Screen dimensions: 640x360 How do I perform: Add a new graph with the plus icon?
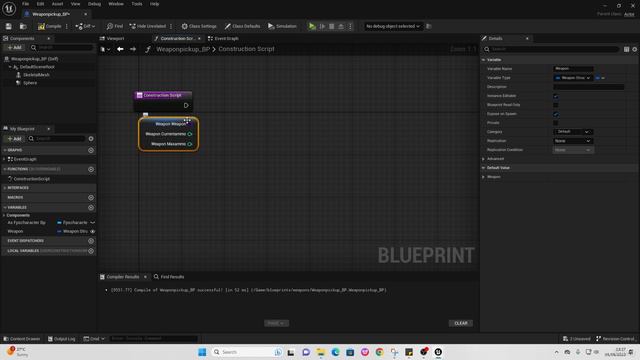click(91, 150)
